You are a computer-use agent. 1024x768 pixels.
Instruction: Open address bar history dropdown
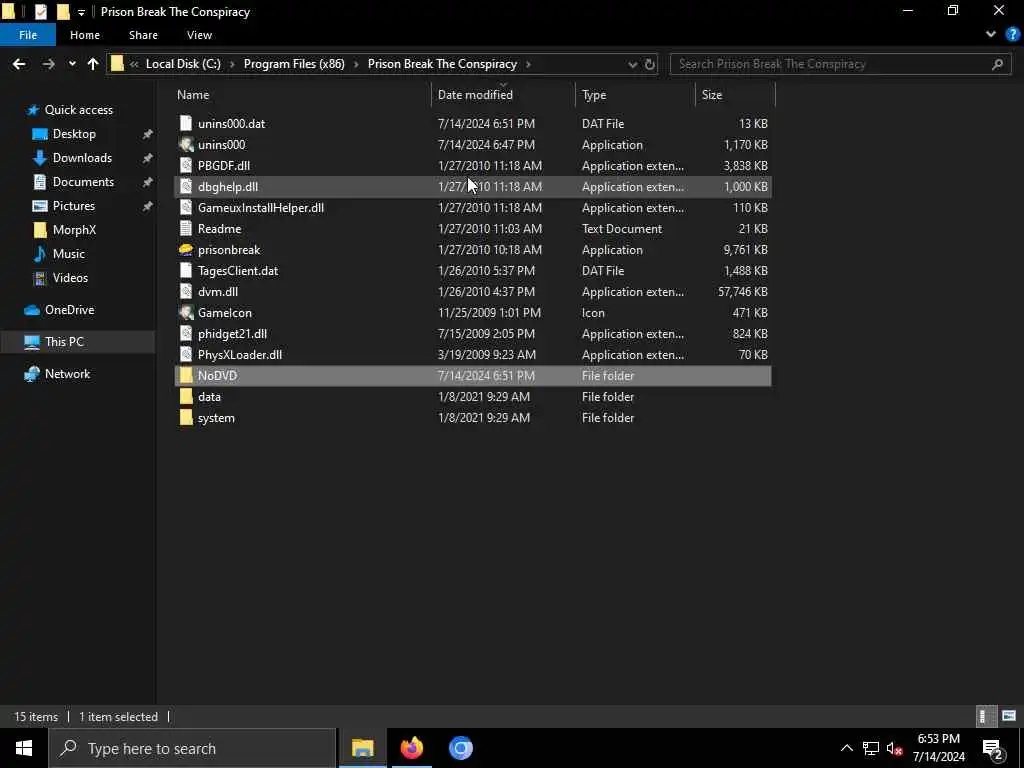(632, 64)
